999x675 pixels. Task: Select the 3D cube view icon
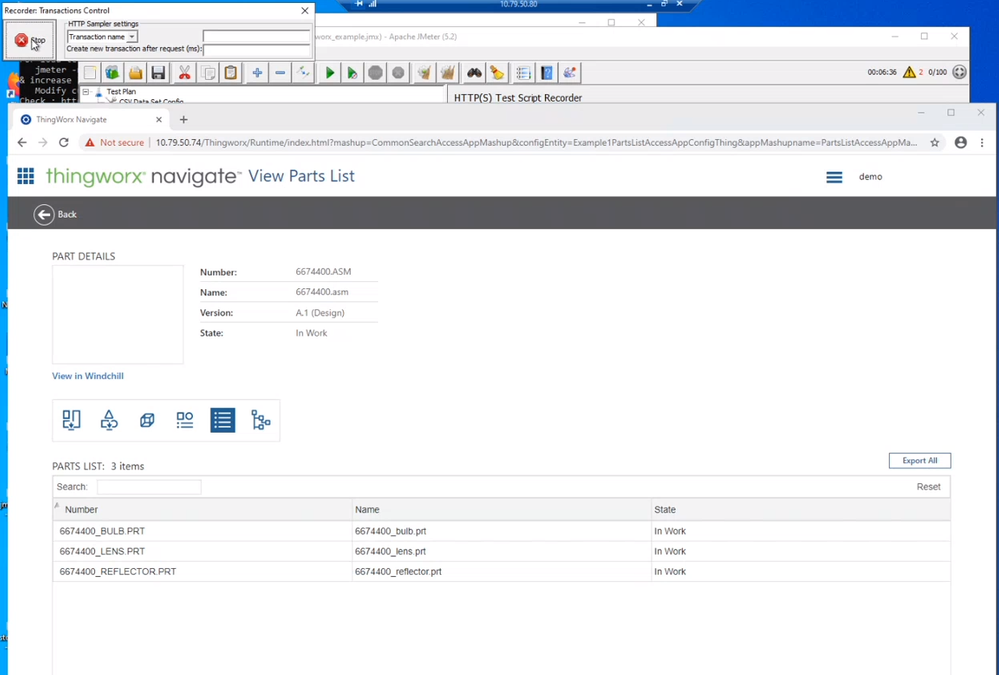click(147, 420)
